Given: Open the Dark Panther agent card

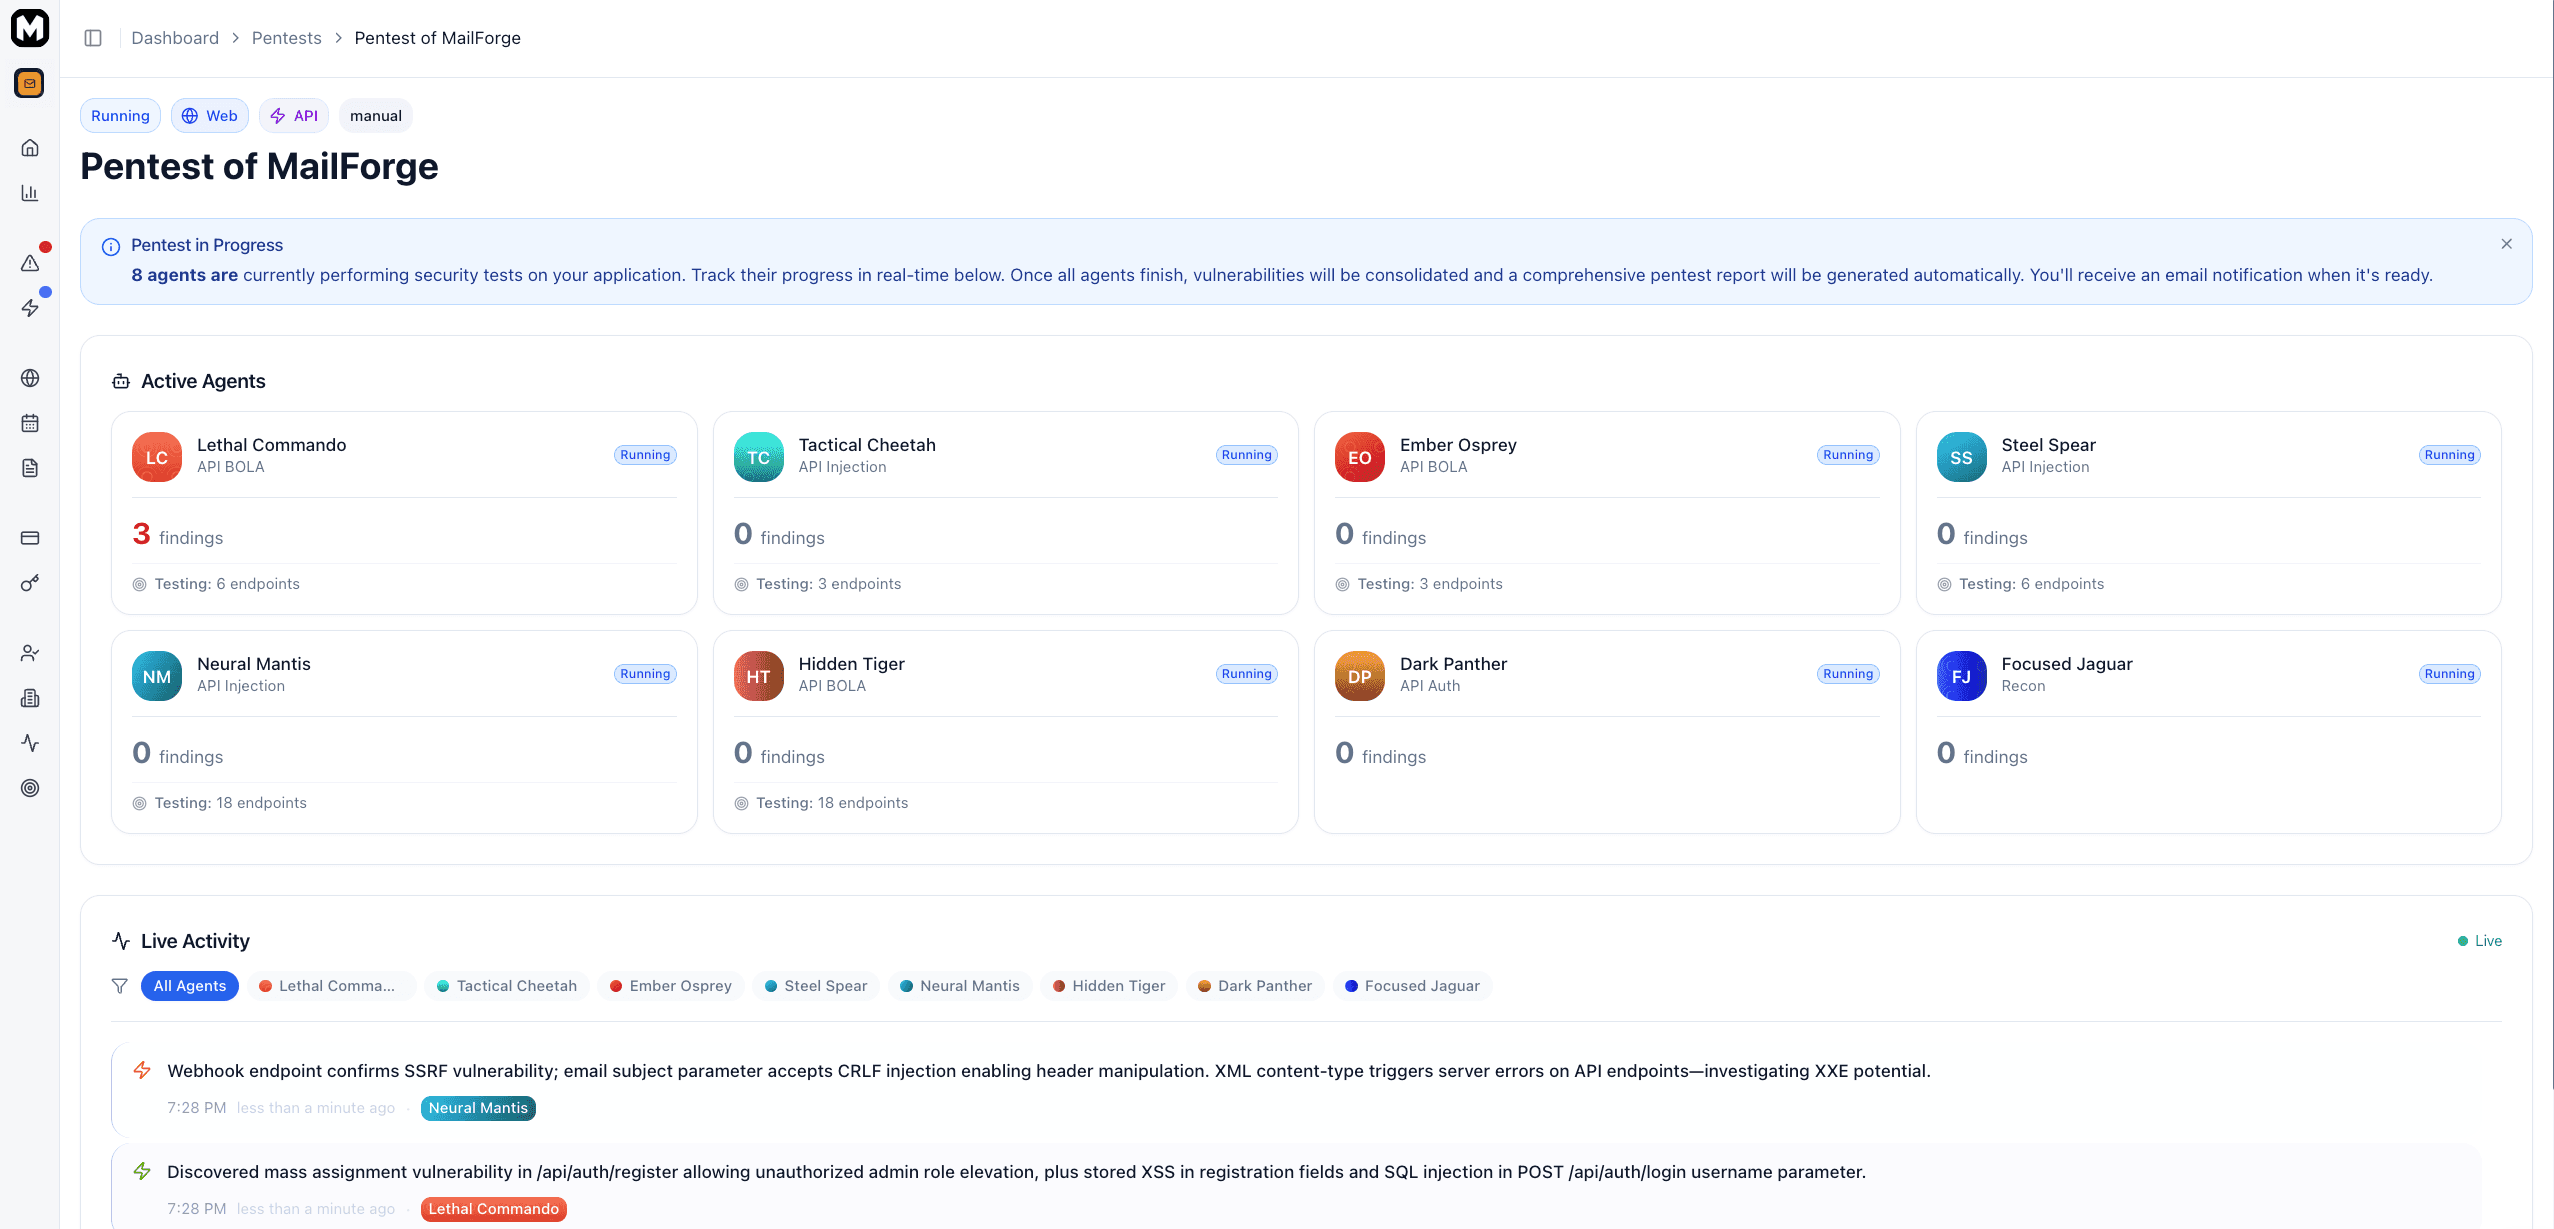Looking at the screenshot, I should [1606, 731].
